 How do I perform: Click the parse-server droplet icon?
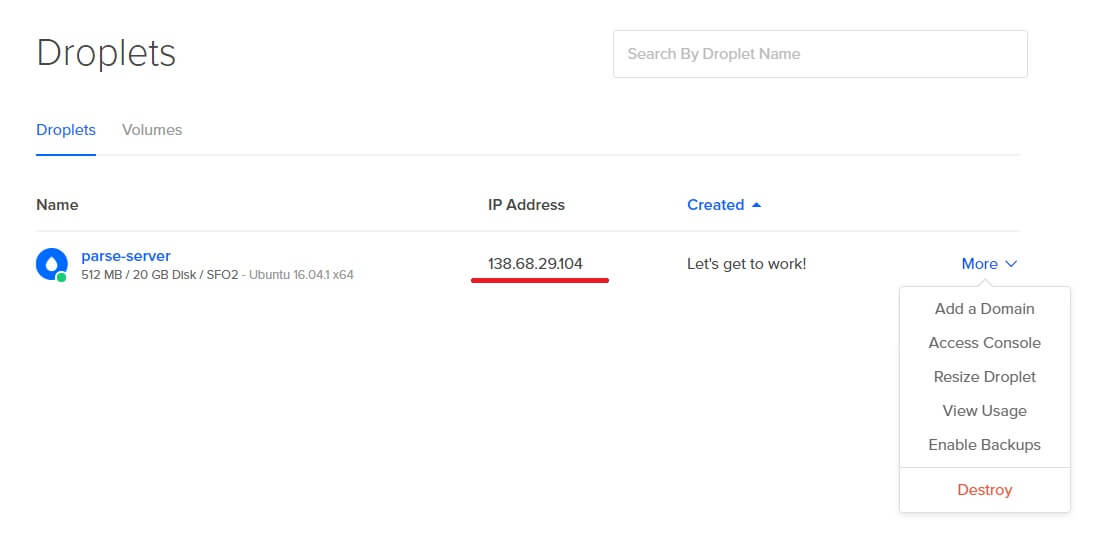(51, 264)
